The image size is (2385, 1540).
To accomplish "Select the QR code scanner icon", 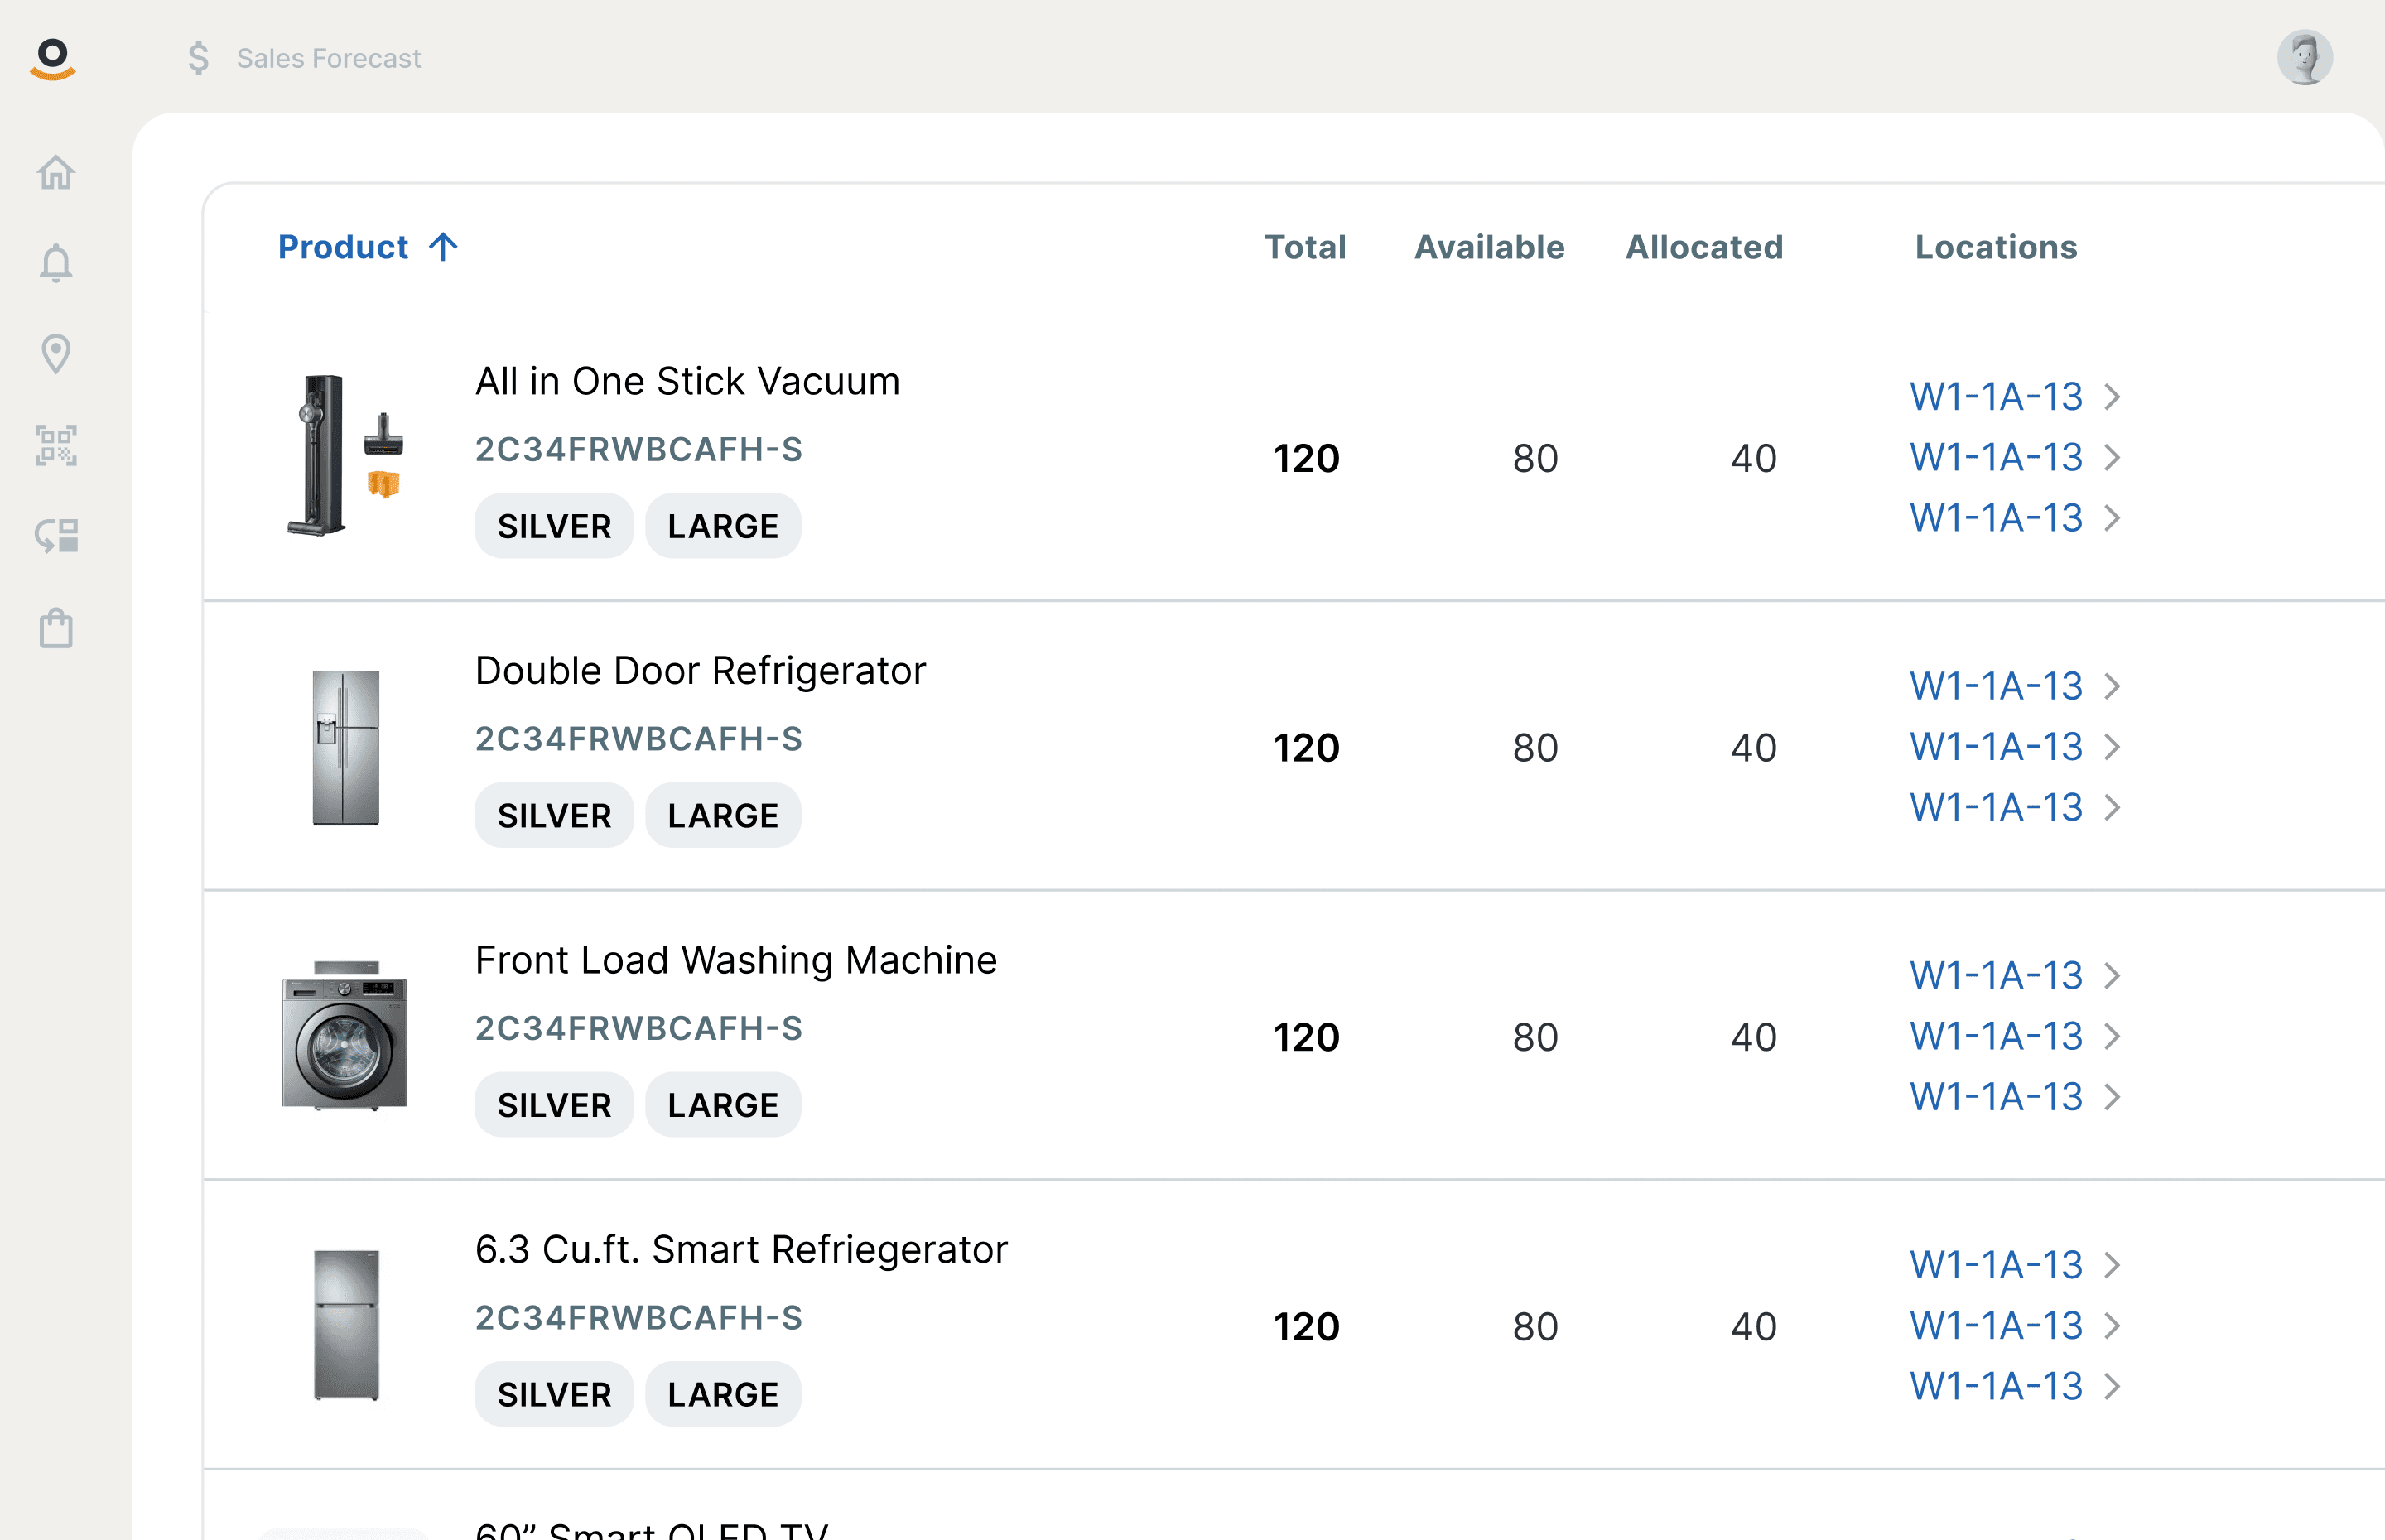I will point(56,445).
